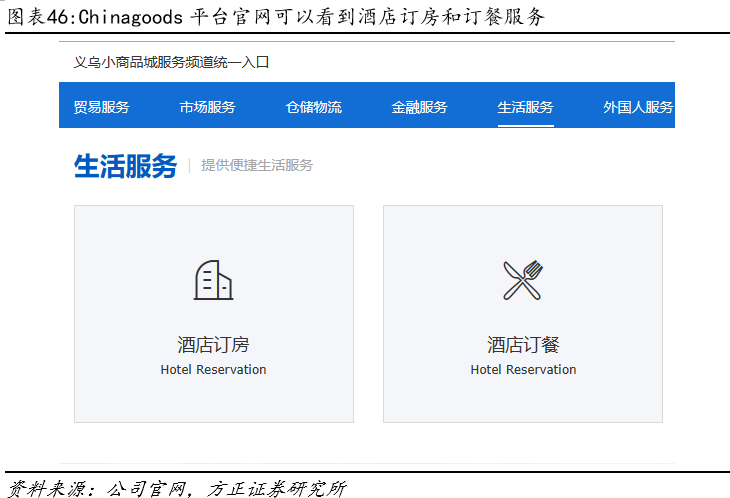730x498 pixels.
Task: Click the 资料来源 source footnote
Action: 177,488
